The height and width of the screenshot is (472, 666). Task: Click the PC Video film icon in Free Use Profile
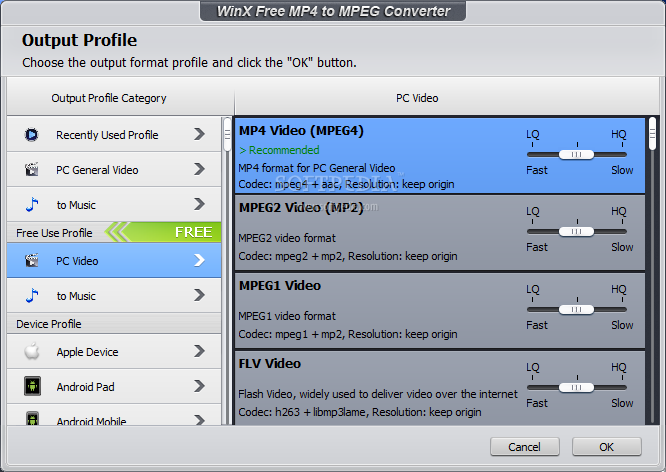(x=32, y=261)
